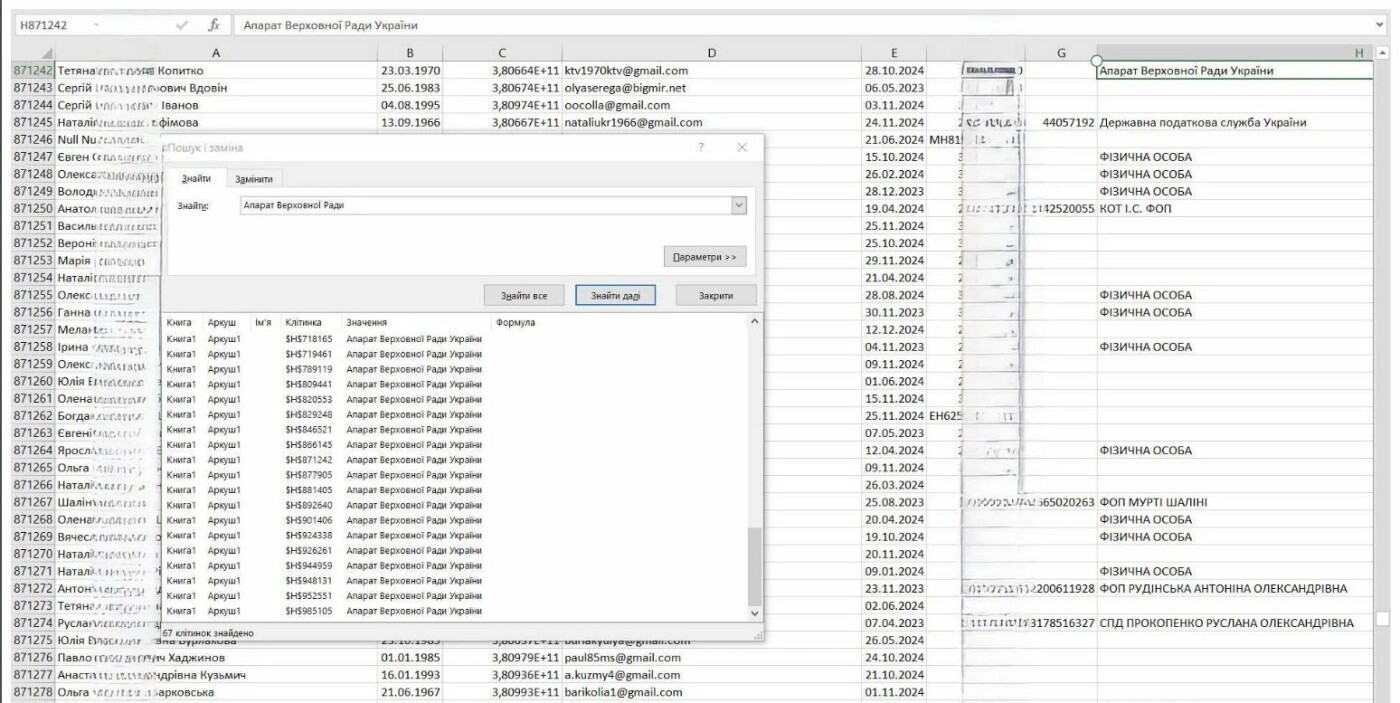Expand the formula bar using right chevron
This screenshot has width=1400, height=703.
tap(1381, 25)
